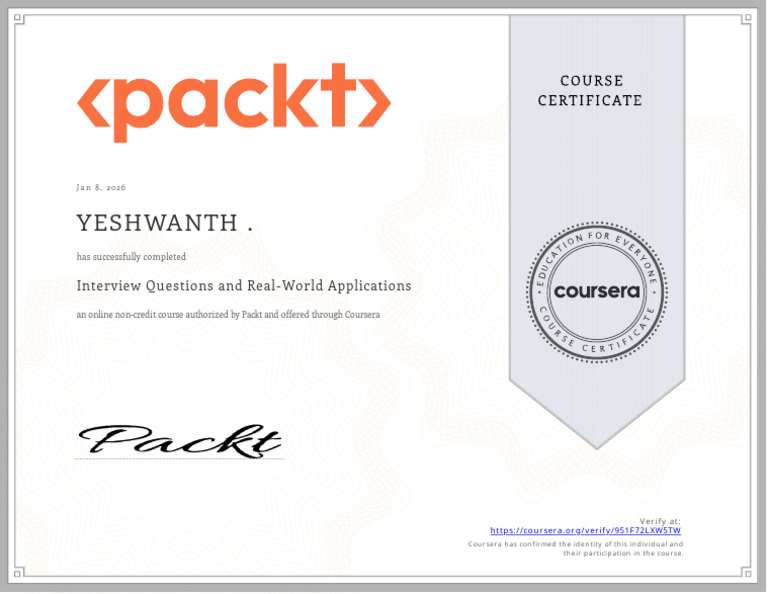Image resolution: width=768 pixels, height=594 pixels.
Task: Open the coursera.org verify link
Action: [x=585, y=530]
